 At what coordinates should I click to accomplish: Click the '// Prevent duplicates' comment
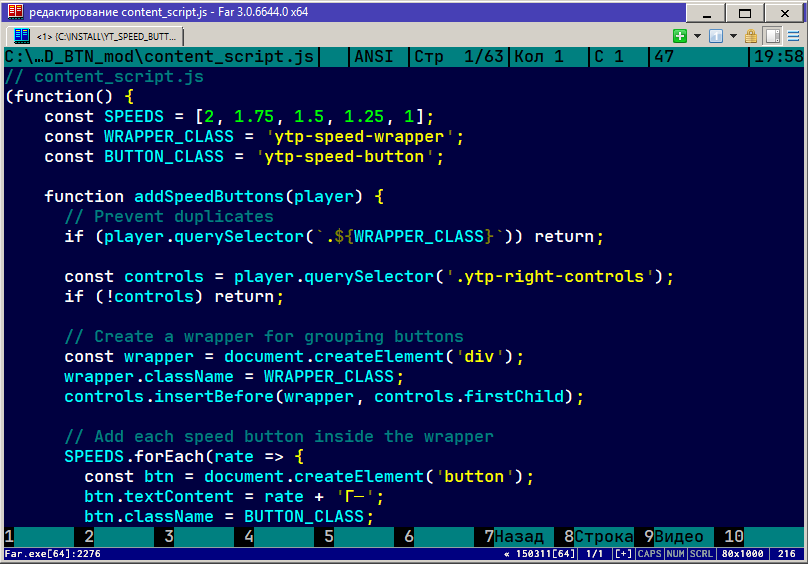(x=169, y=217)
